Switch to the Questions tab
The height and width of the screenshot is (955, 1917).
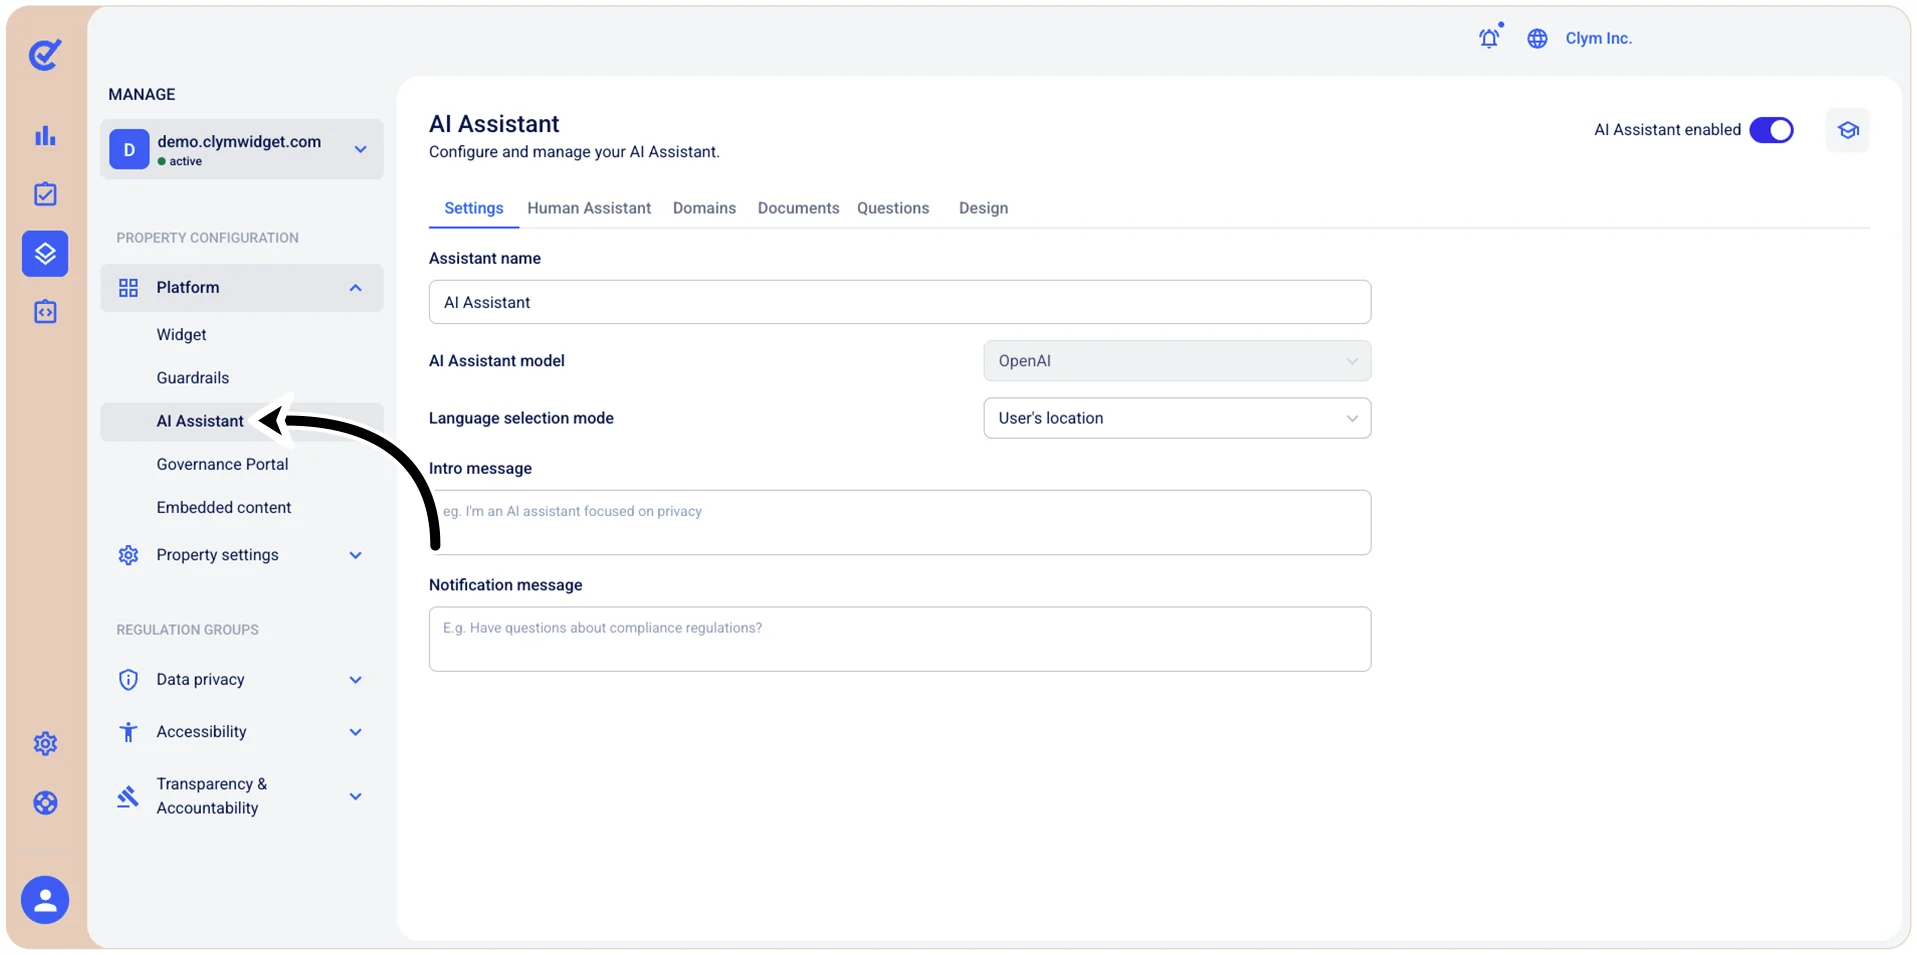pyautogui.click(x=893, y=208)
